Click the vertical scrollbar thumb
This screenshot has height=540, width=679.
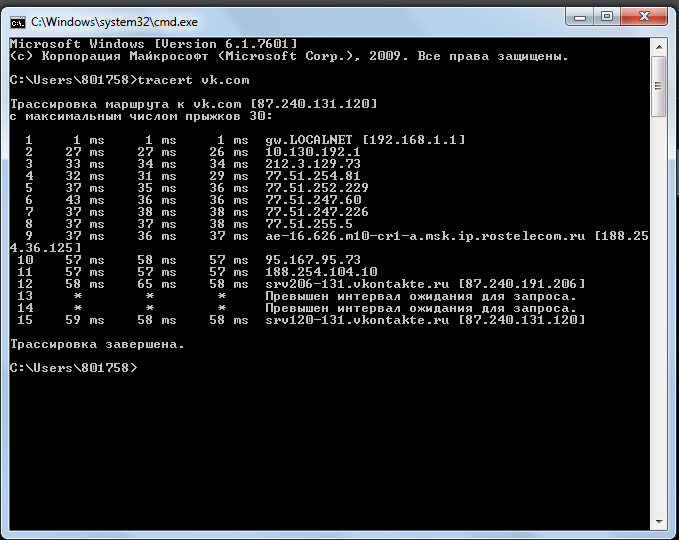[659, 86]
